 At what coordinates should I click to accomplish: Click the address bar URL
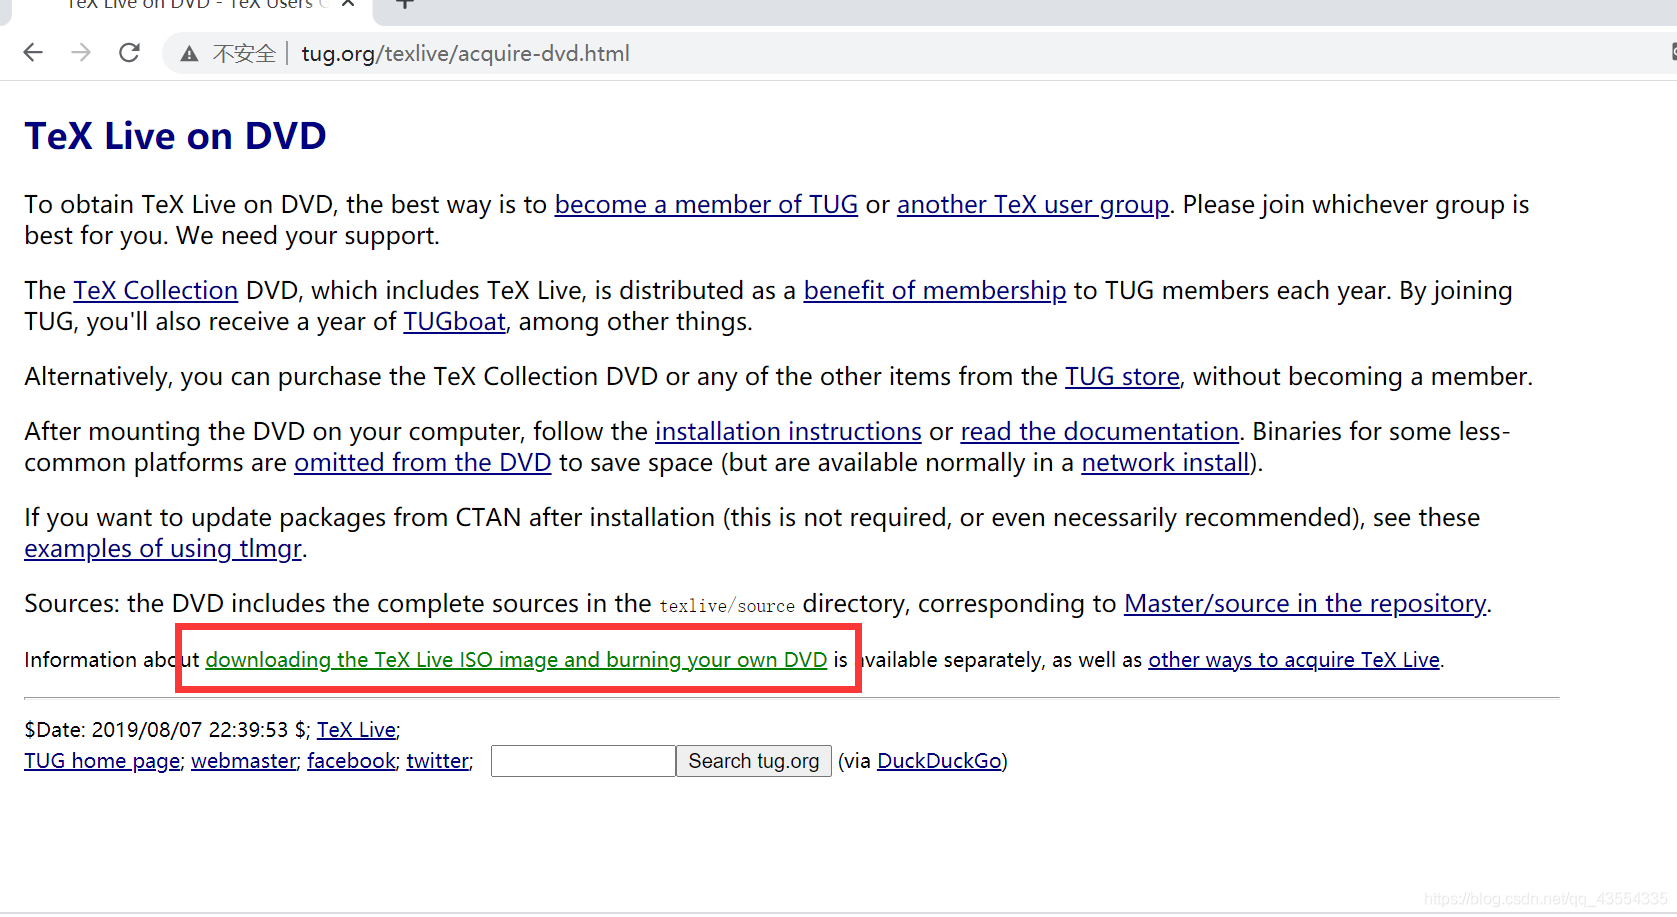click(466, 54)
